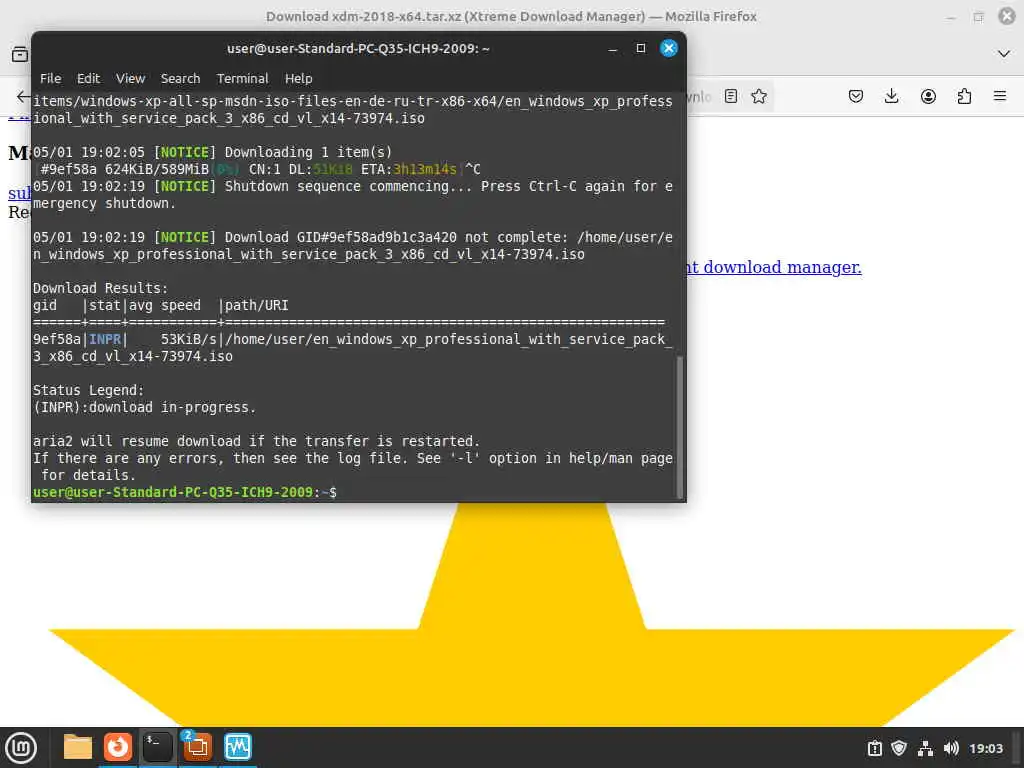Screen dimensions: 1024x768
Task: Open the terminal View menu
Action: (x=131, y=78)
